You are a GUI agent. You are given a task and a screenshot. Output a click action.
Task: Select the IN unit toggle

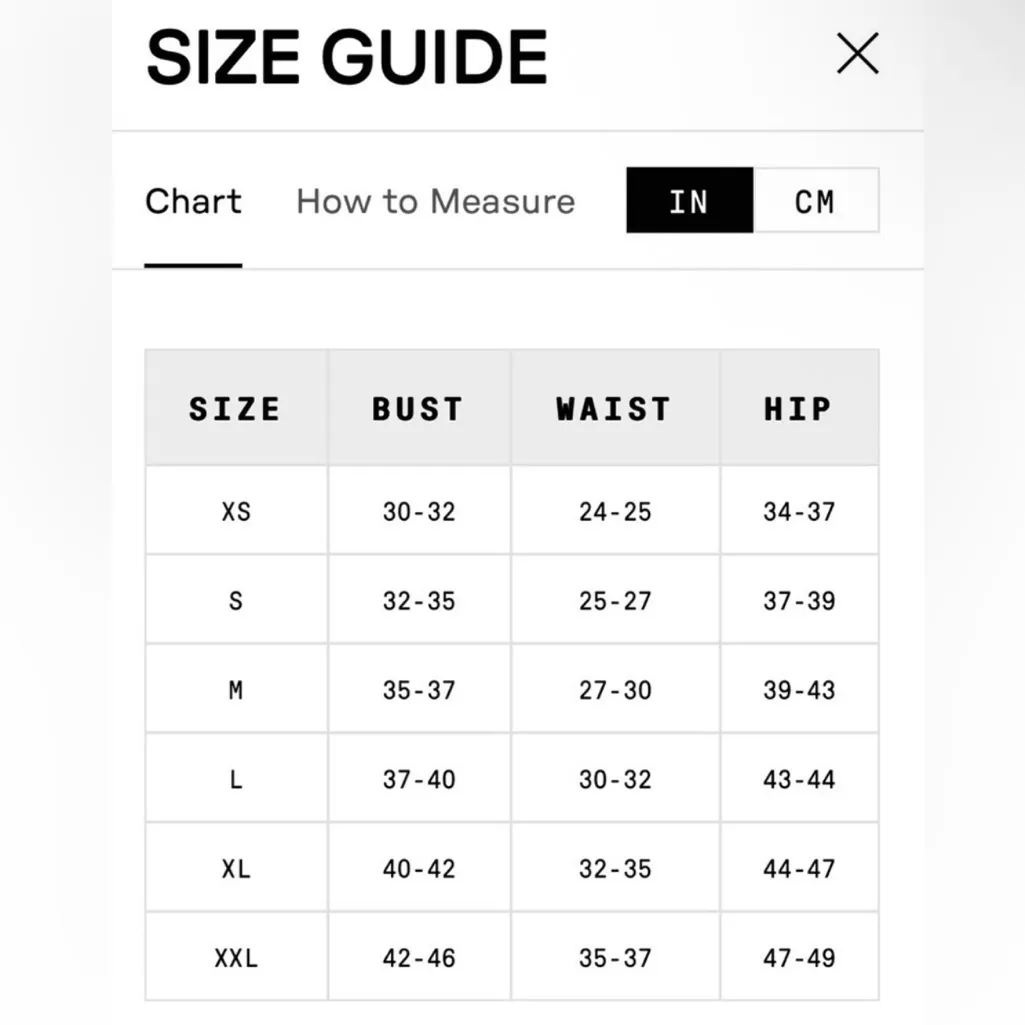coord(689,201)
